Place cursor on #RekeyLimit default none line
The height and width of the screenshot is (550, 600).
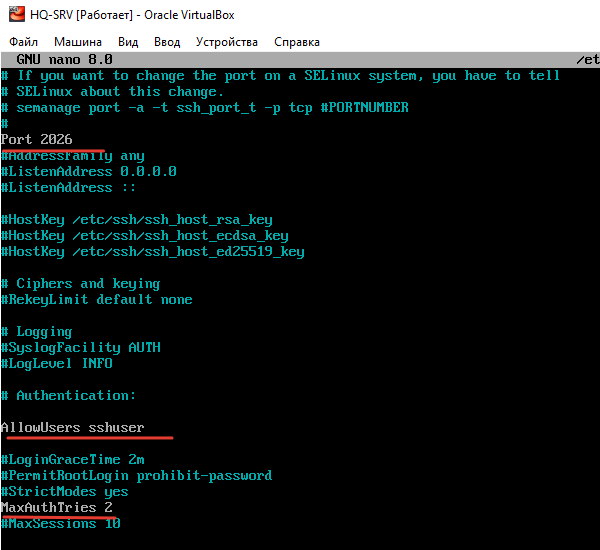[x=96, y=299]
